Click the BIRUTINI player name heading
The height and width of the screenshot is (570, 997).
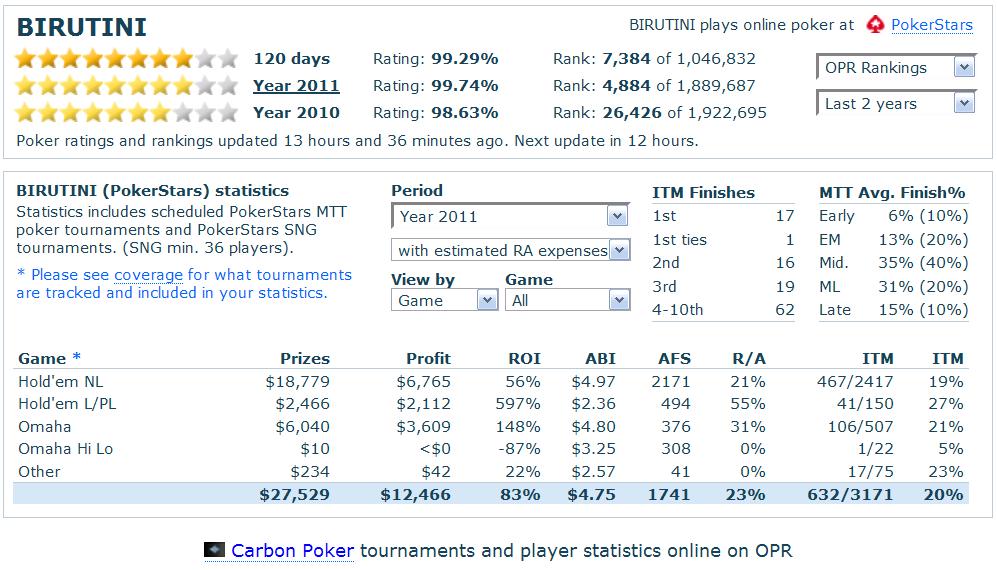coord(81,27)
